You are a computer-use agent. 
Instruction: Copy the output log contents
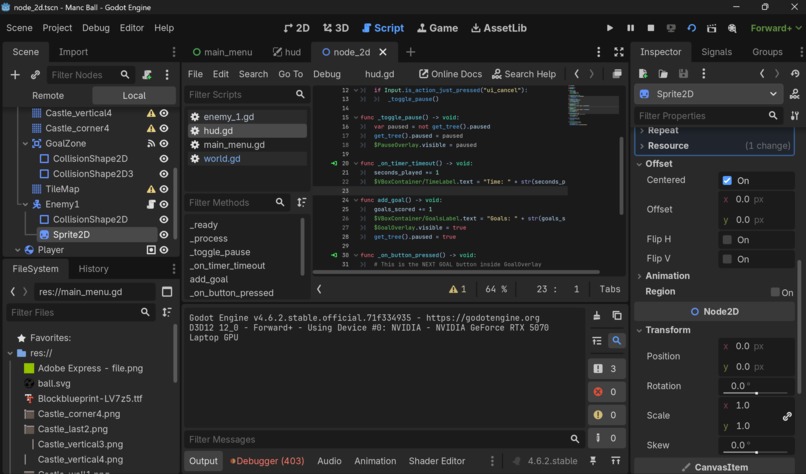click(617, 316)
